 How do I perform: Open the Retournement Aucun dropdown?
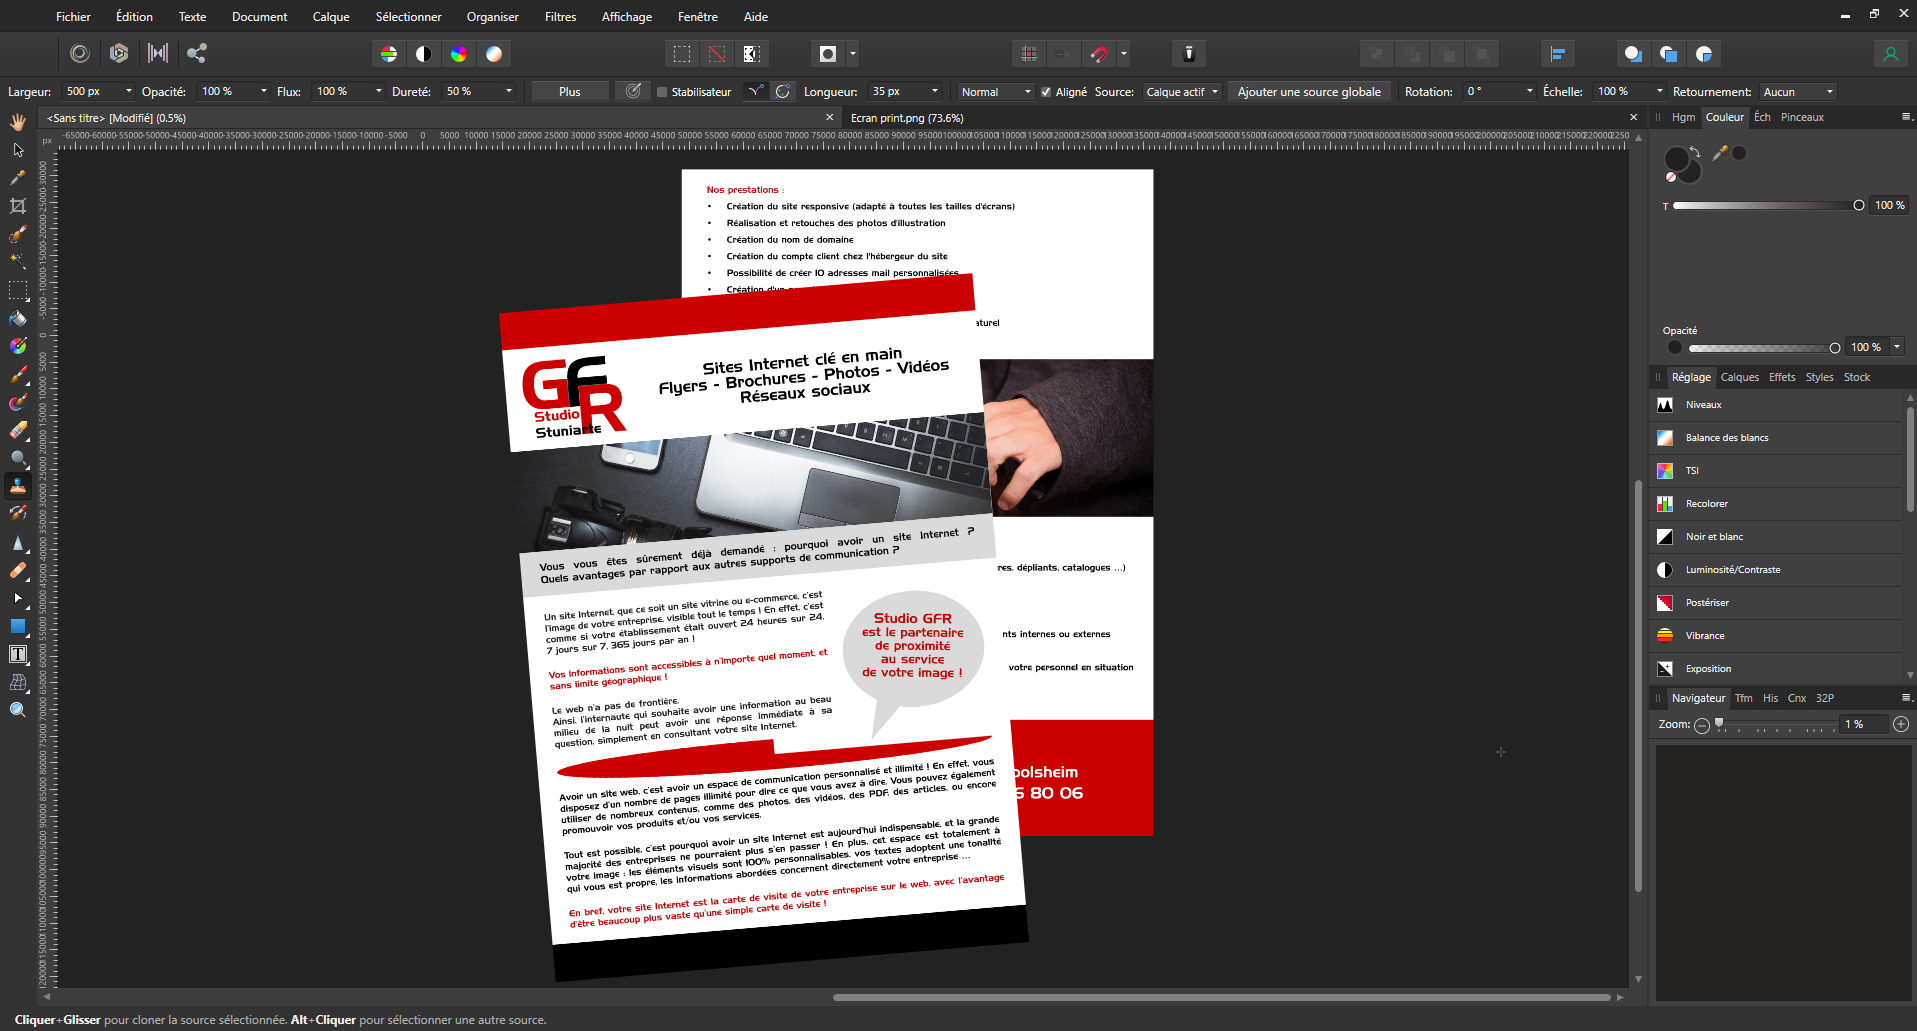click(x=1799, y=91)
